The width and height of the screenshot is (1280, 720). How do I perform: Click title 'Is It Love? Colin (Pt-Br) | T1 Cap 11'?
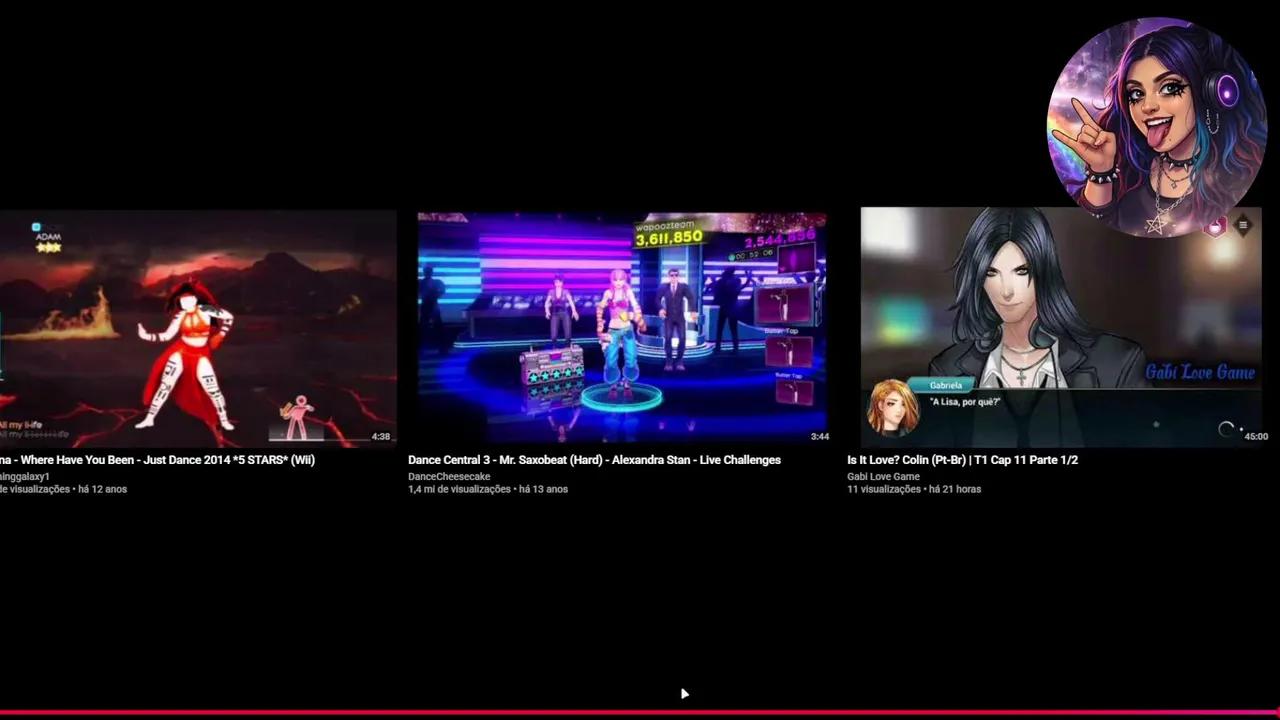(962, 460)
